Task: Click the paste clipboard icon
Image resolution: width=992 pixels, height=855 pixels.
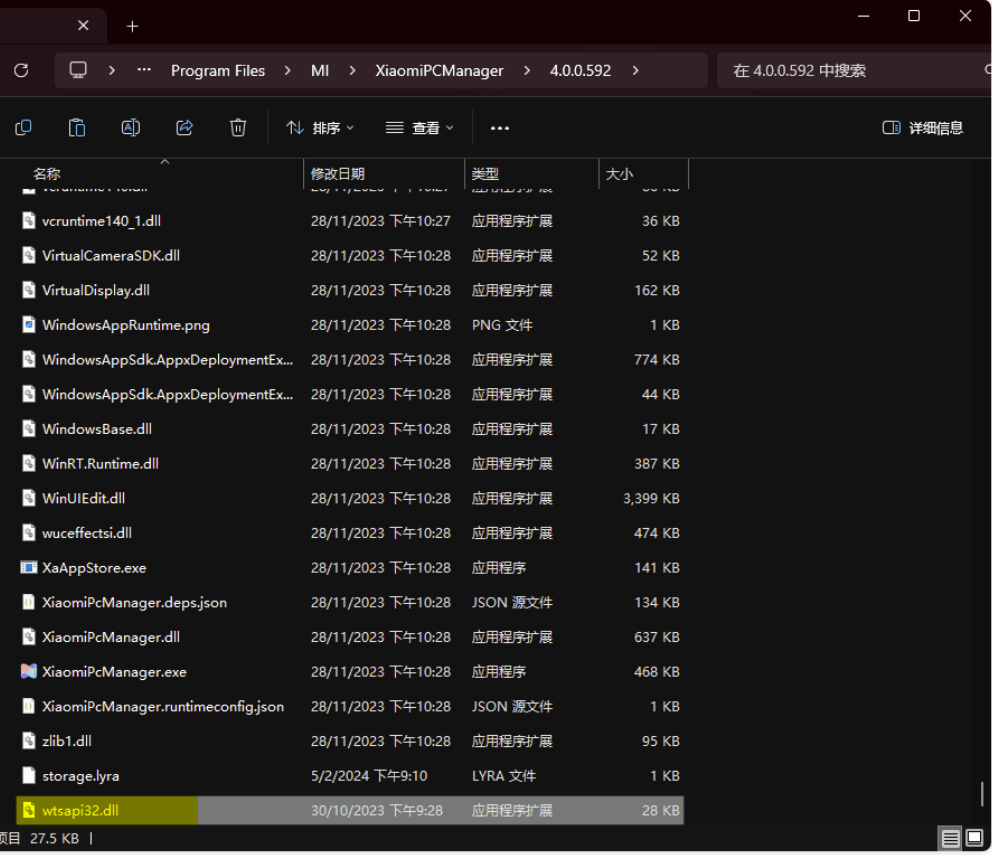Action: [x=77, y=127]
